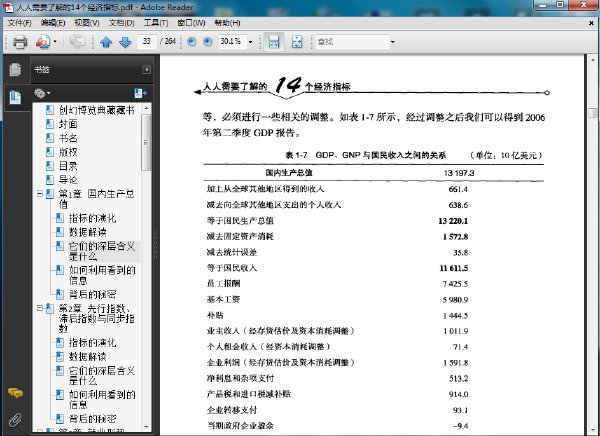Screen dimensions: 600x436
Task: Click table value 13 197.3
Action: click(459, 173)
